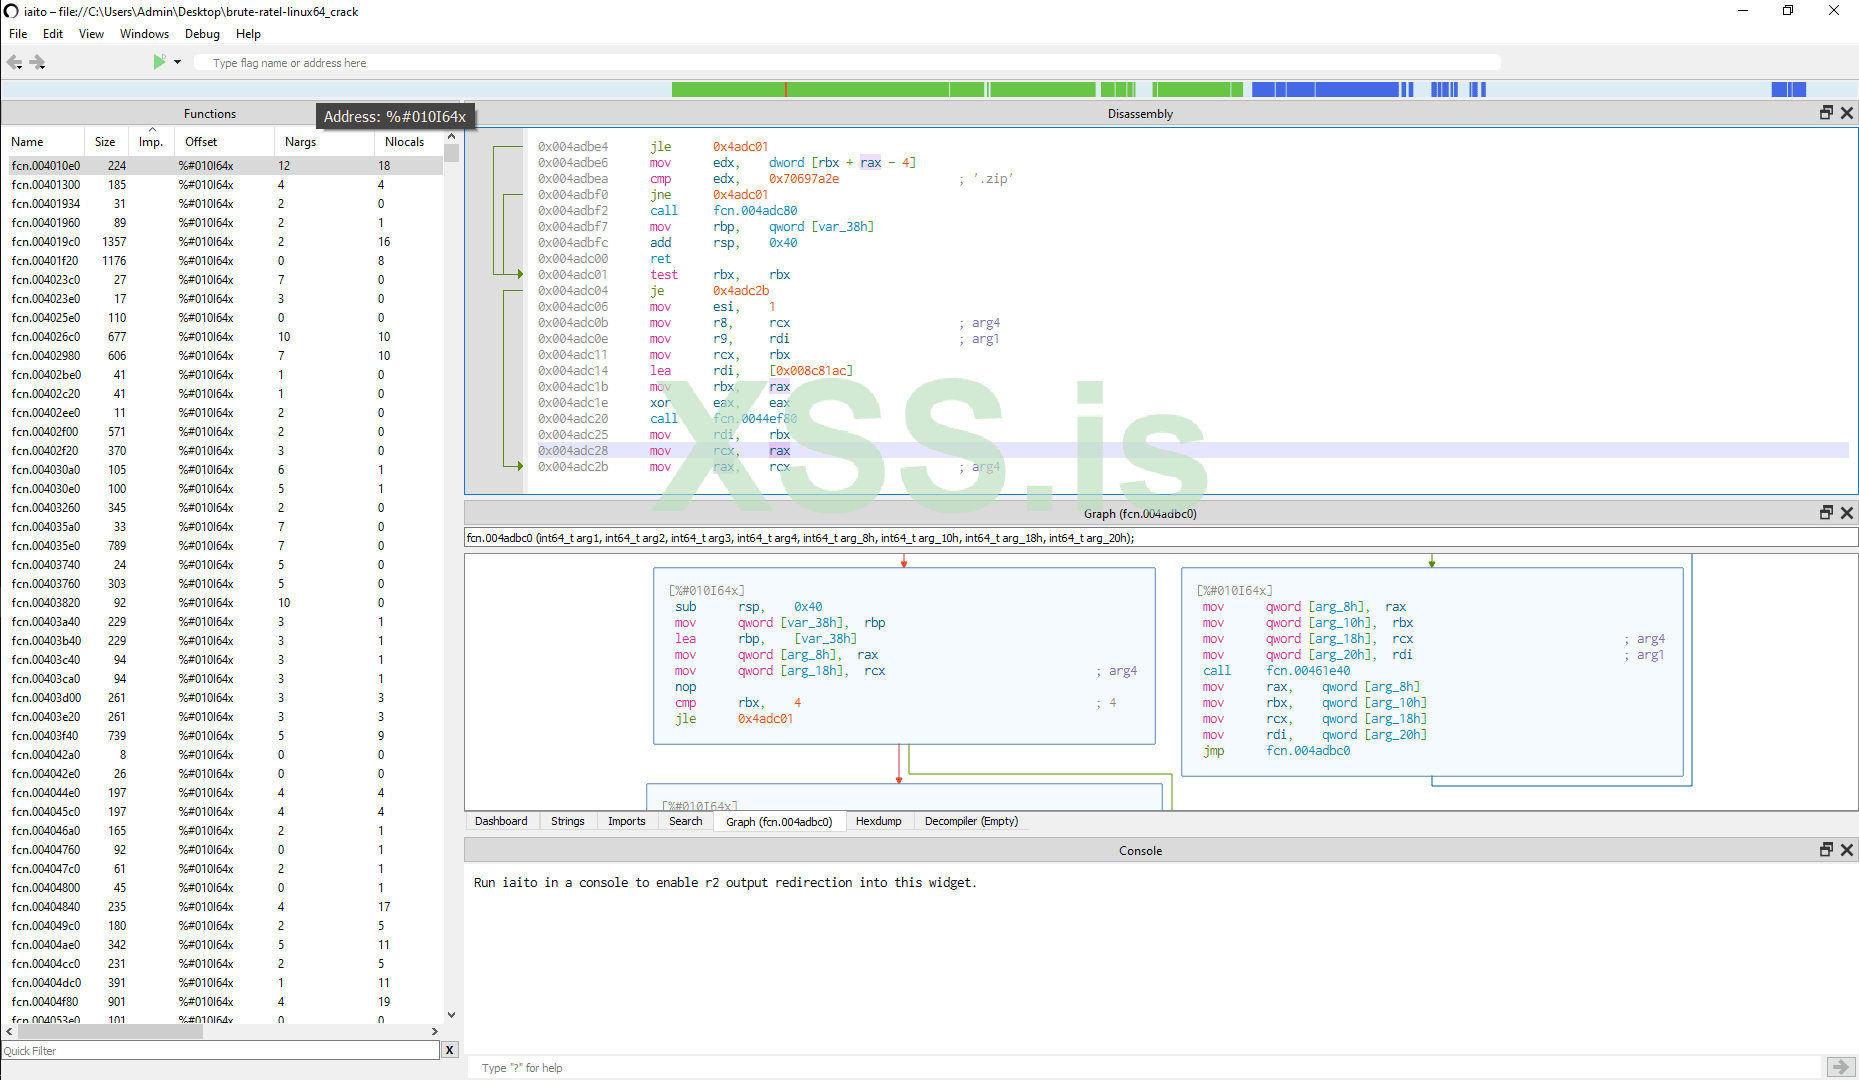Select function fcn.00404840 in the list
This screenshot has width=1859, height=1080.
point(223,907)
